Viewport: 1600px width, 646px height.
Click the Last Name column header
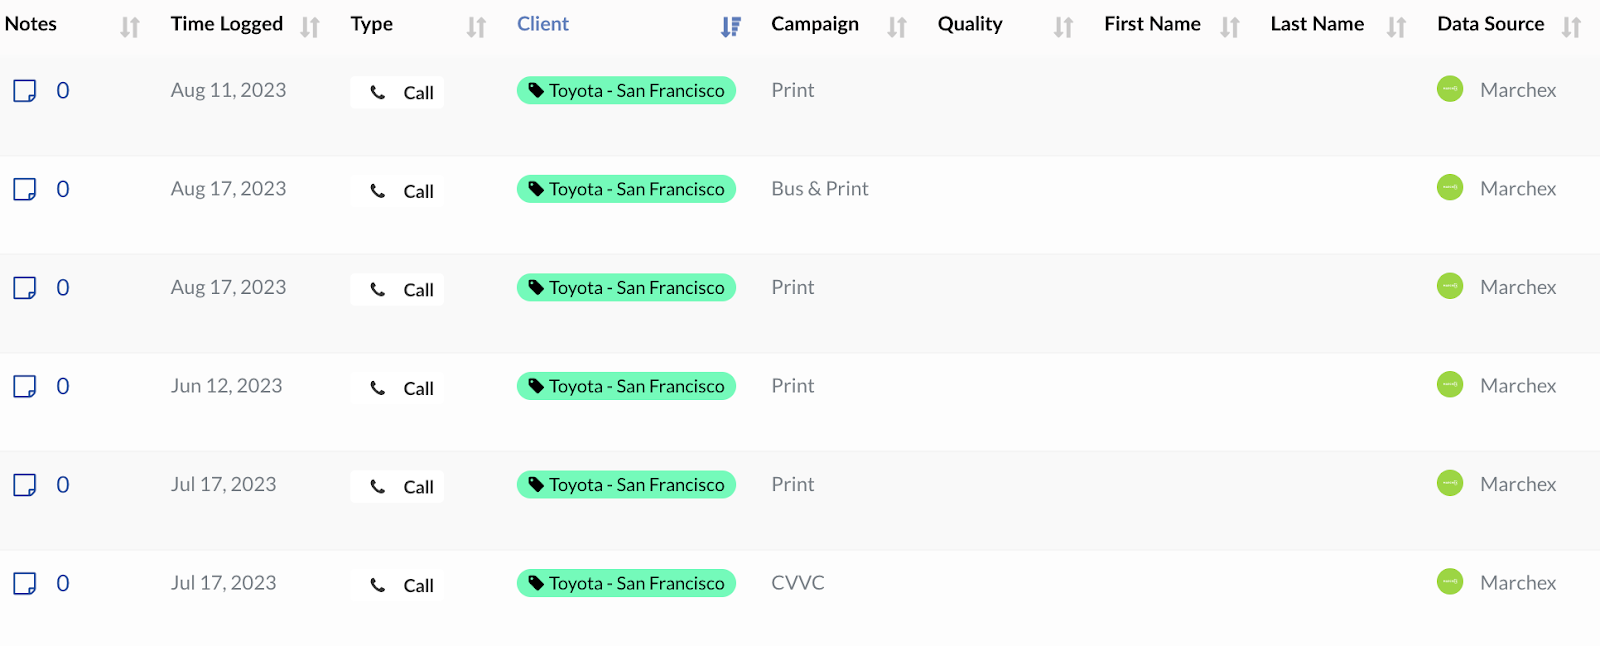[x=1317, y=24]
